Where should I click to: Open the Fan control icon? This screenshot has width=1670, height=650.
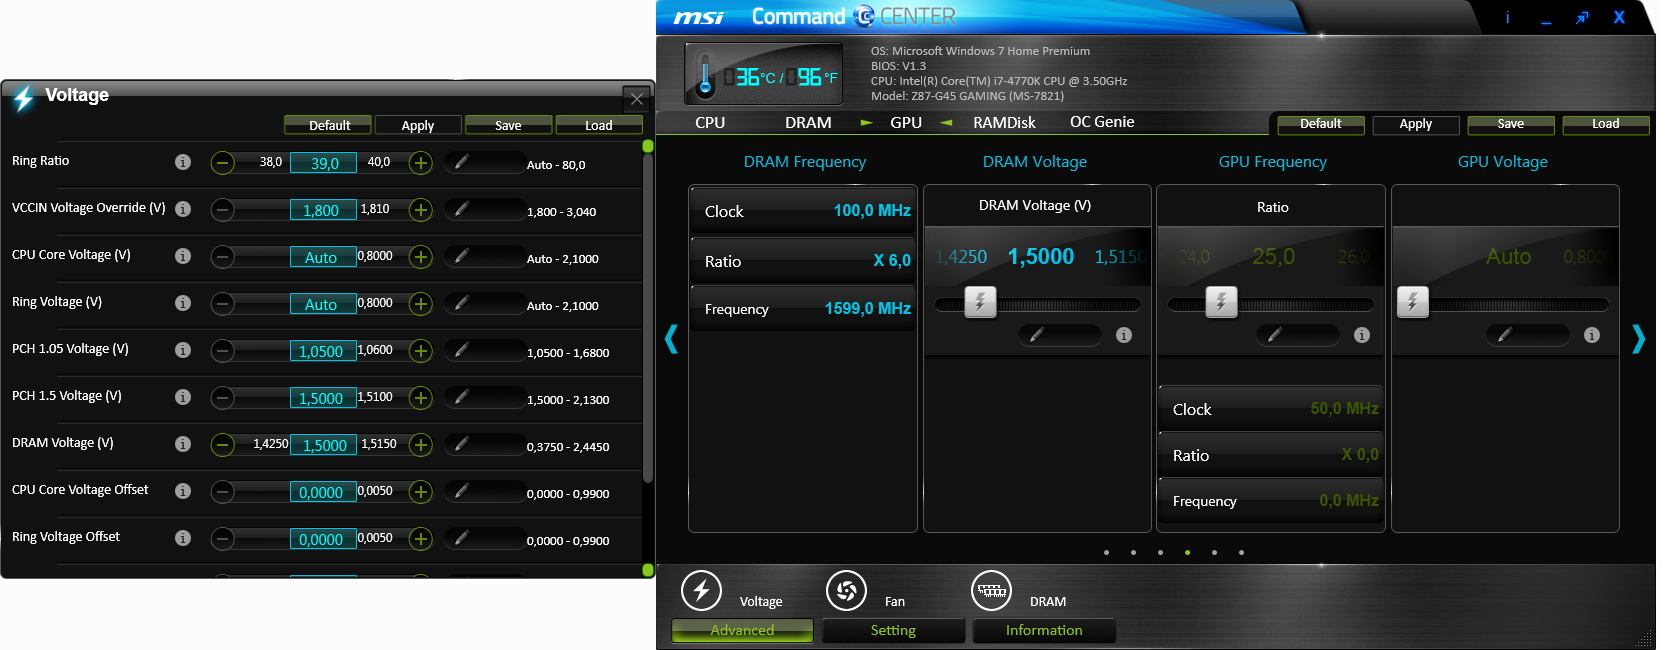tap(846, 591)
